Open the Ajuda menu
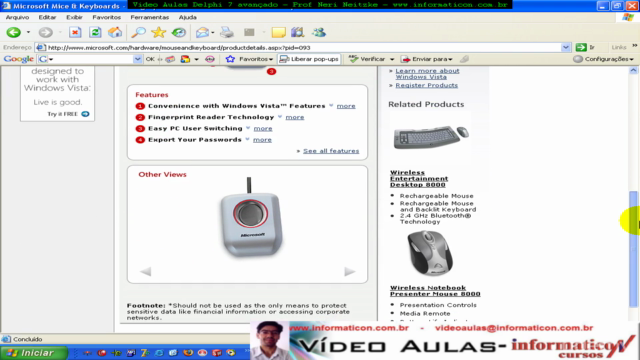Screen dimensions: 640x360 pos(187,17)
